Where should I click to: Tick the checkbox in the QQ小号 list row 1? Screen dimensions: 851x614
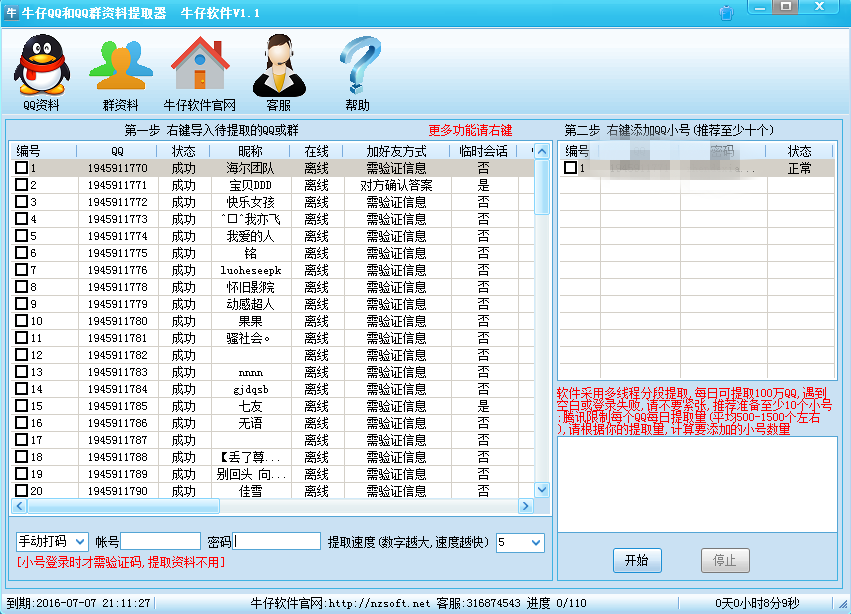pyautogui.click(x=570, y=168)
